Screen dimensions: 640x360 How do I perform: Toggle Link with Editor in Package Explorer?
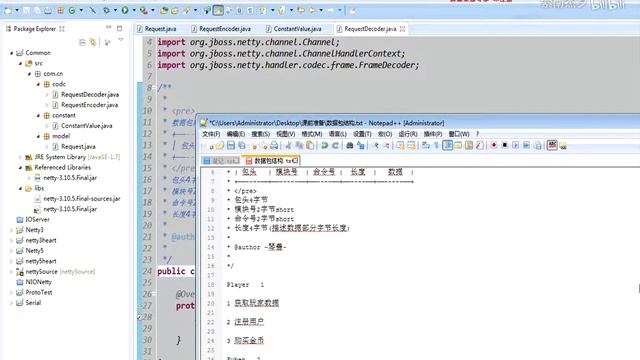tap(93, 42)
